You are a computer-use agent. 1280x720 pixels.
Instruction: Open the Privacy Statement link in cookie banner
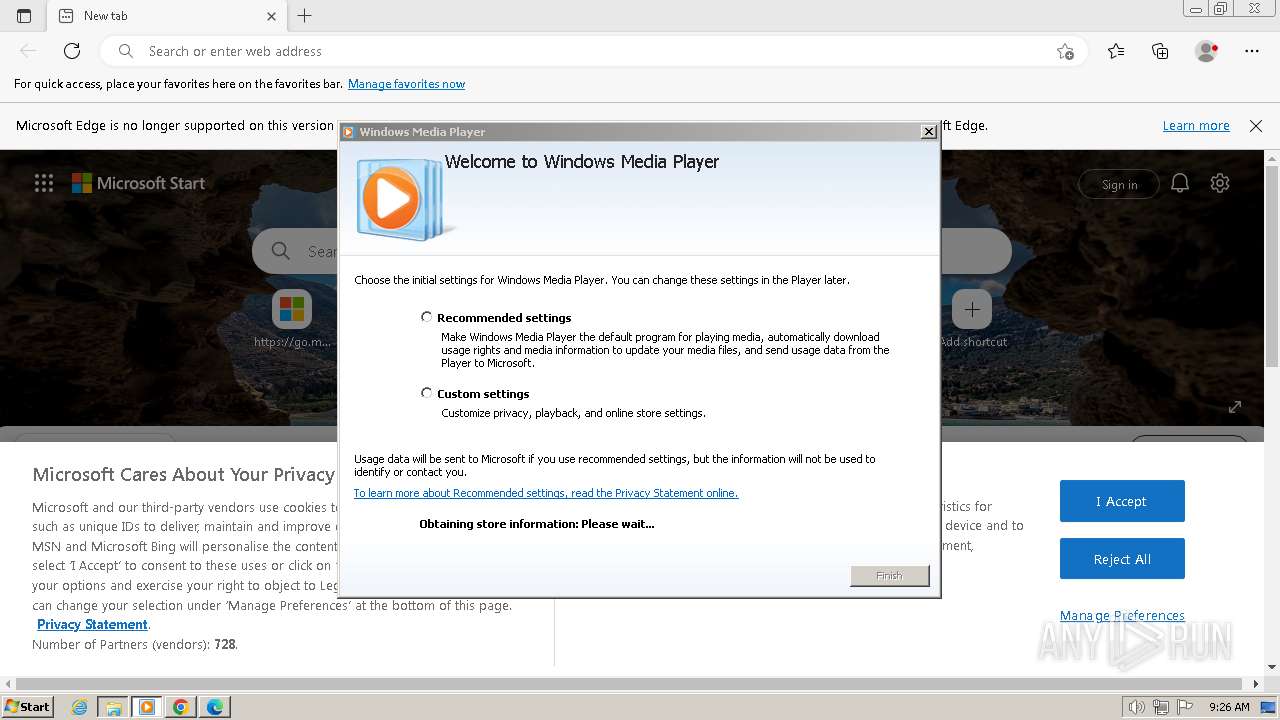[x=92, y=624]
